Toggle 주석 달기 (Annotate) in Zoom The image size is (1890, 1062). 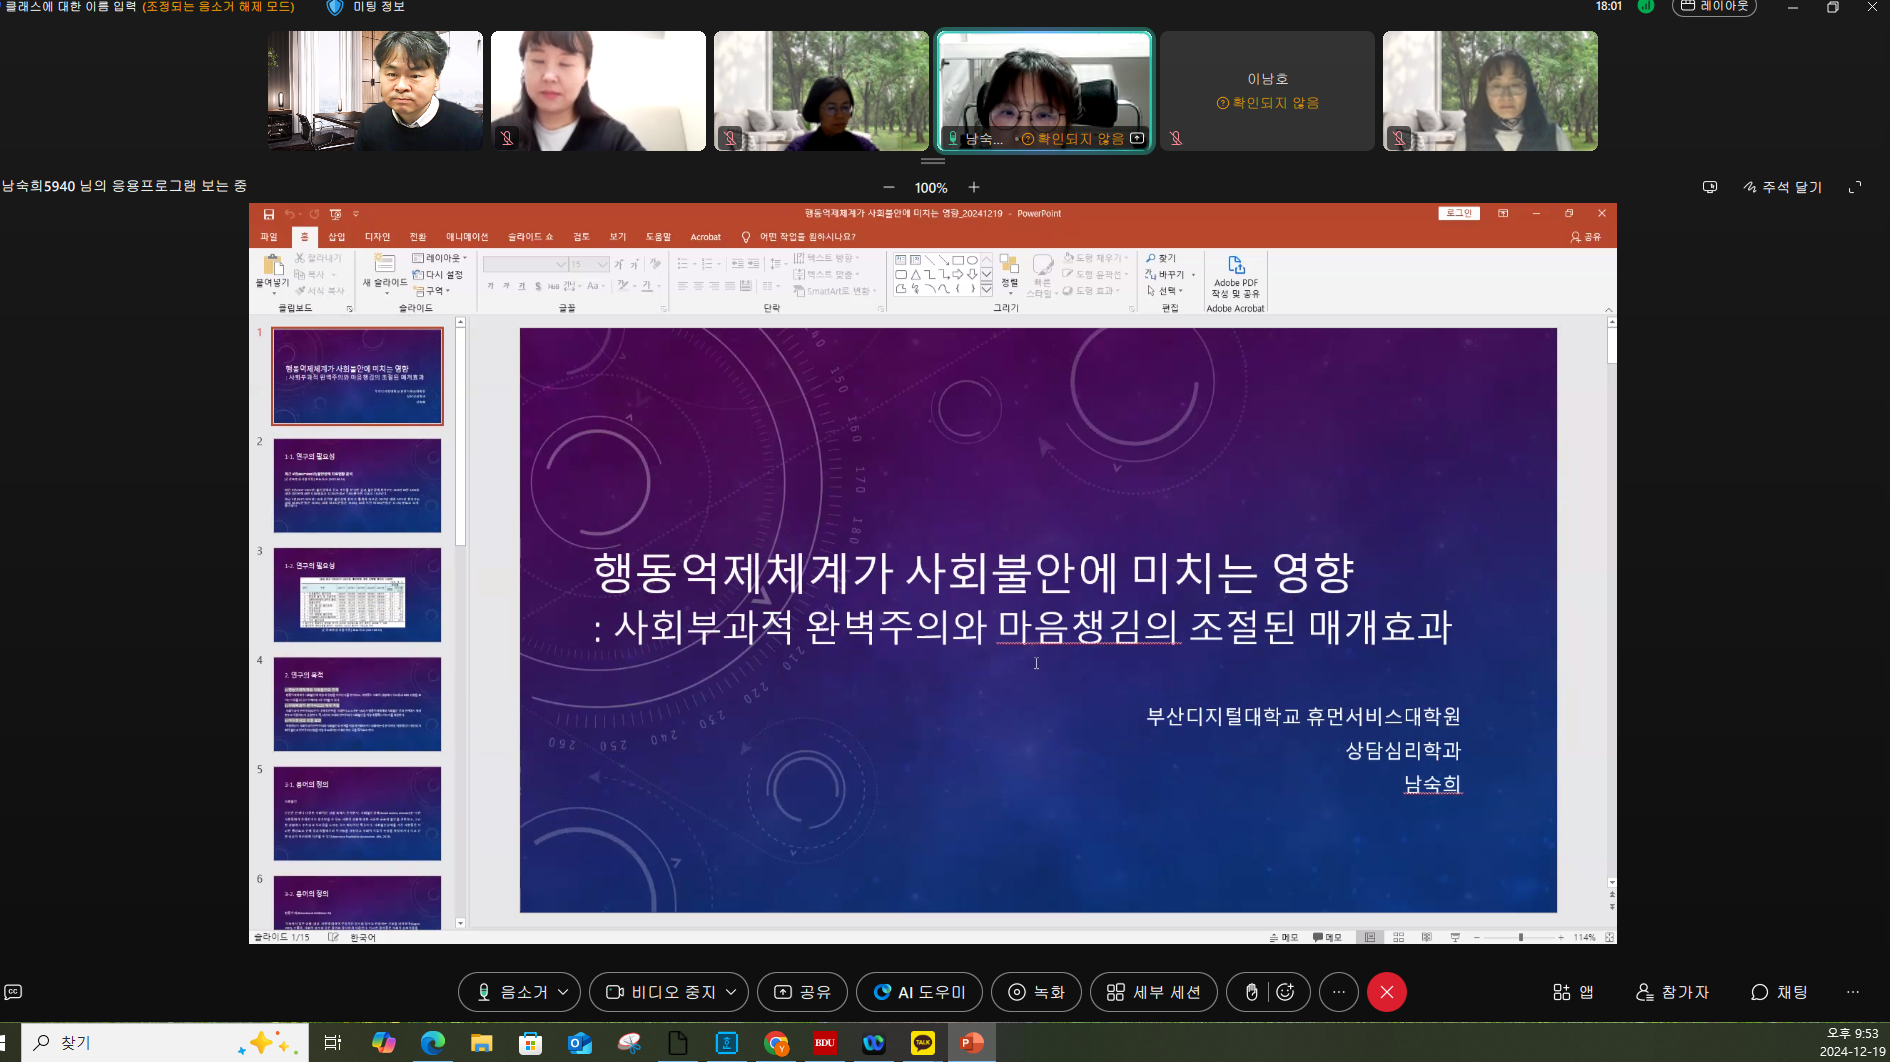(x=1782, y=187)
